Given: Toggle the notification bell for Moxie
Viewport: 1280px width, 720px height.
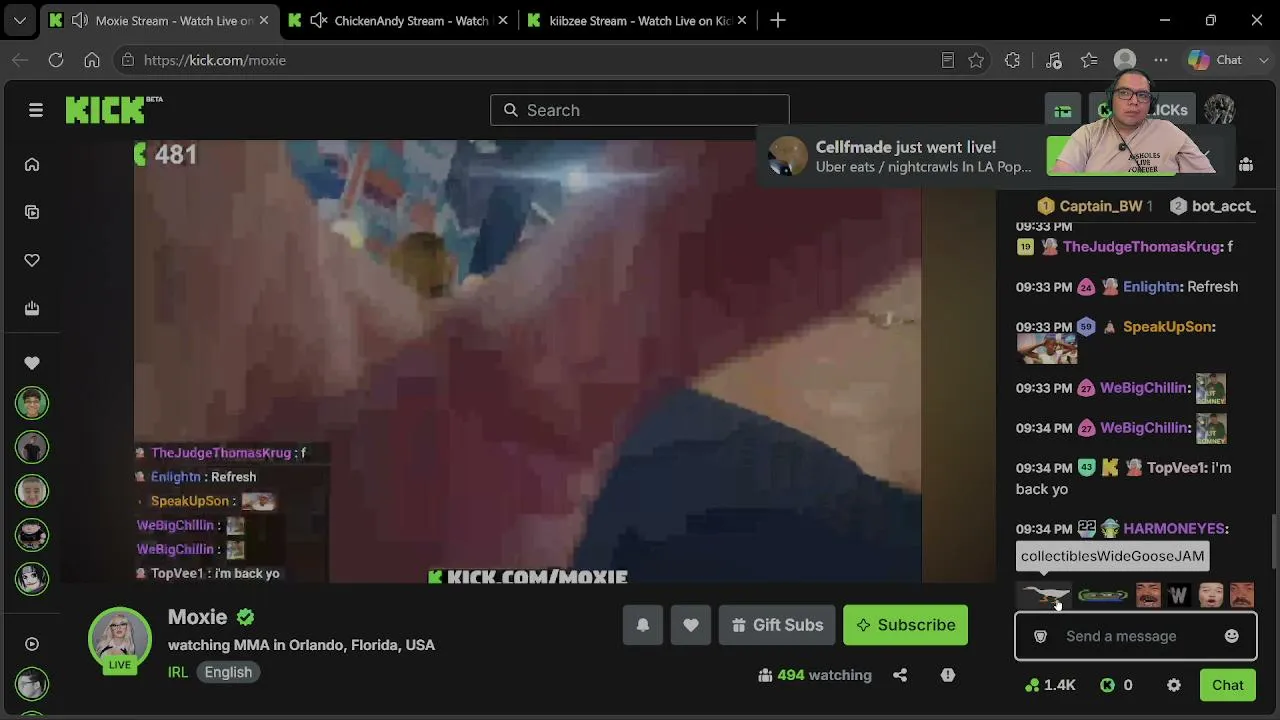Looking at the screenshot, I should pos(643,625).
